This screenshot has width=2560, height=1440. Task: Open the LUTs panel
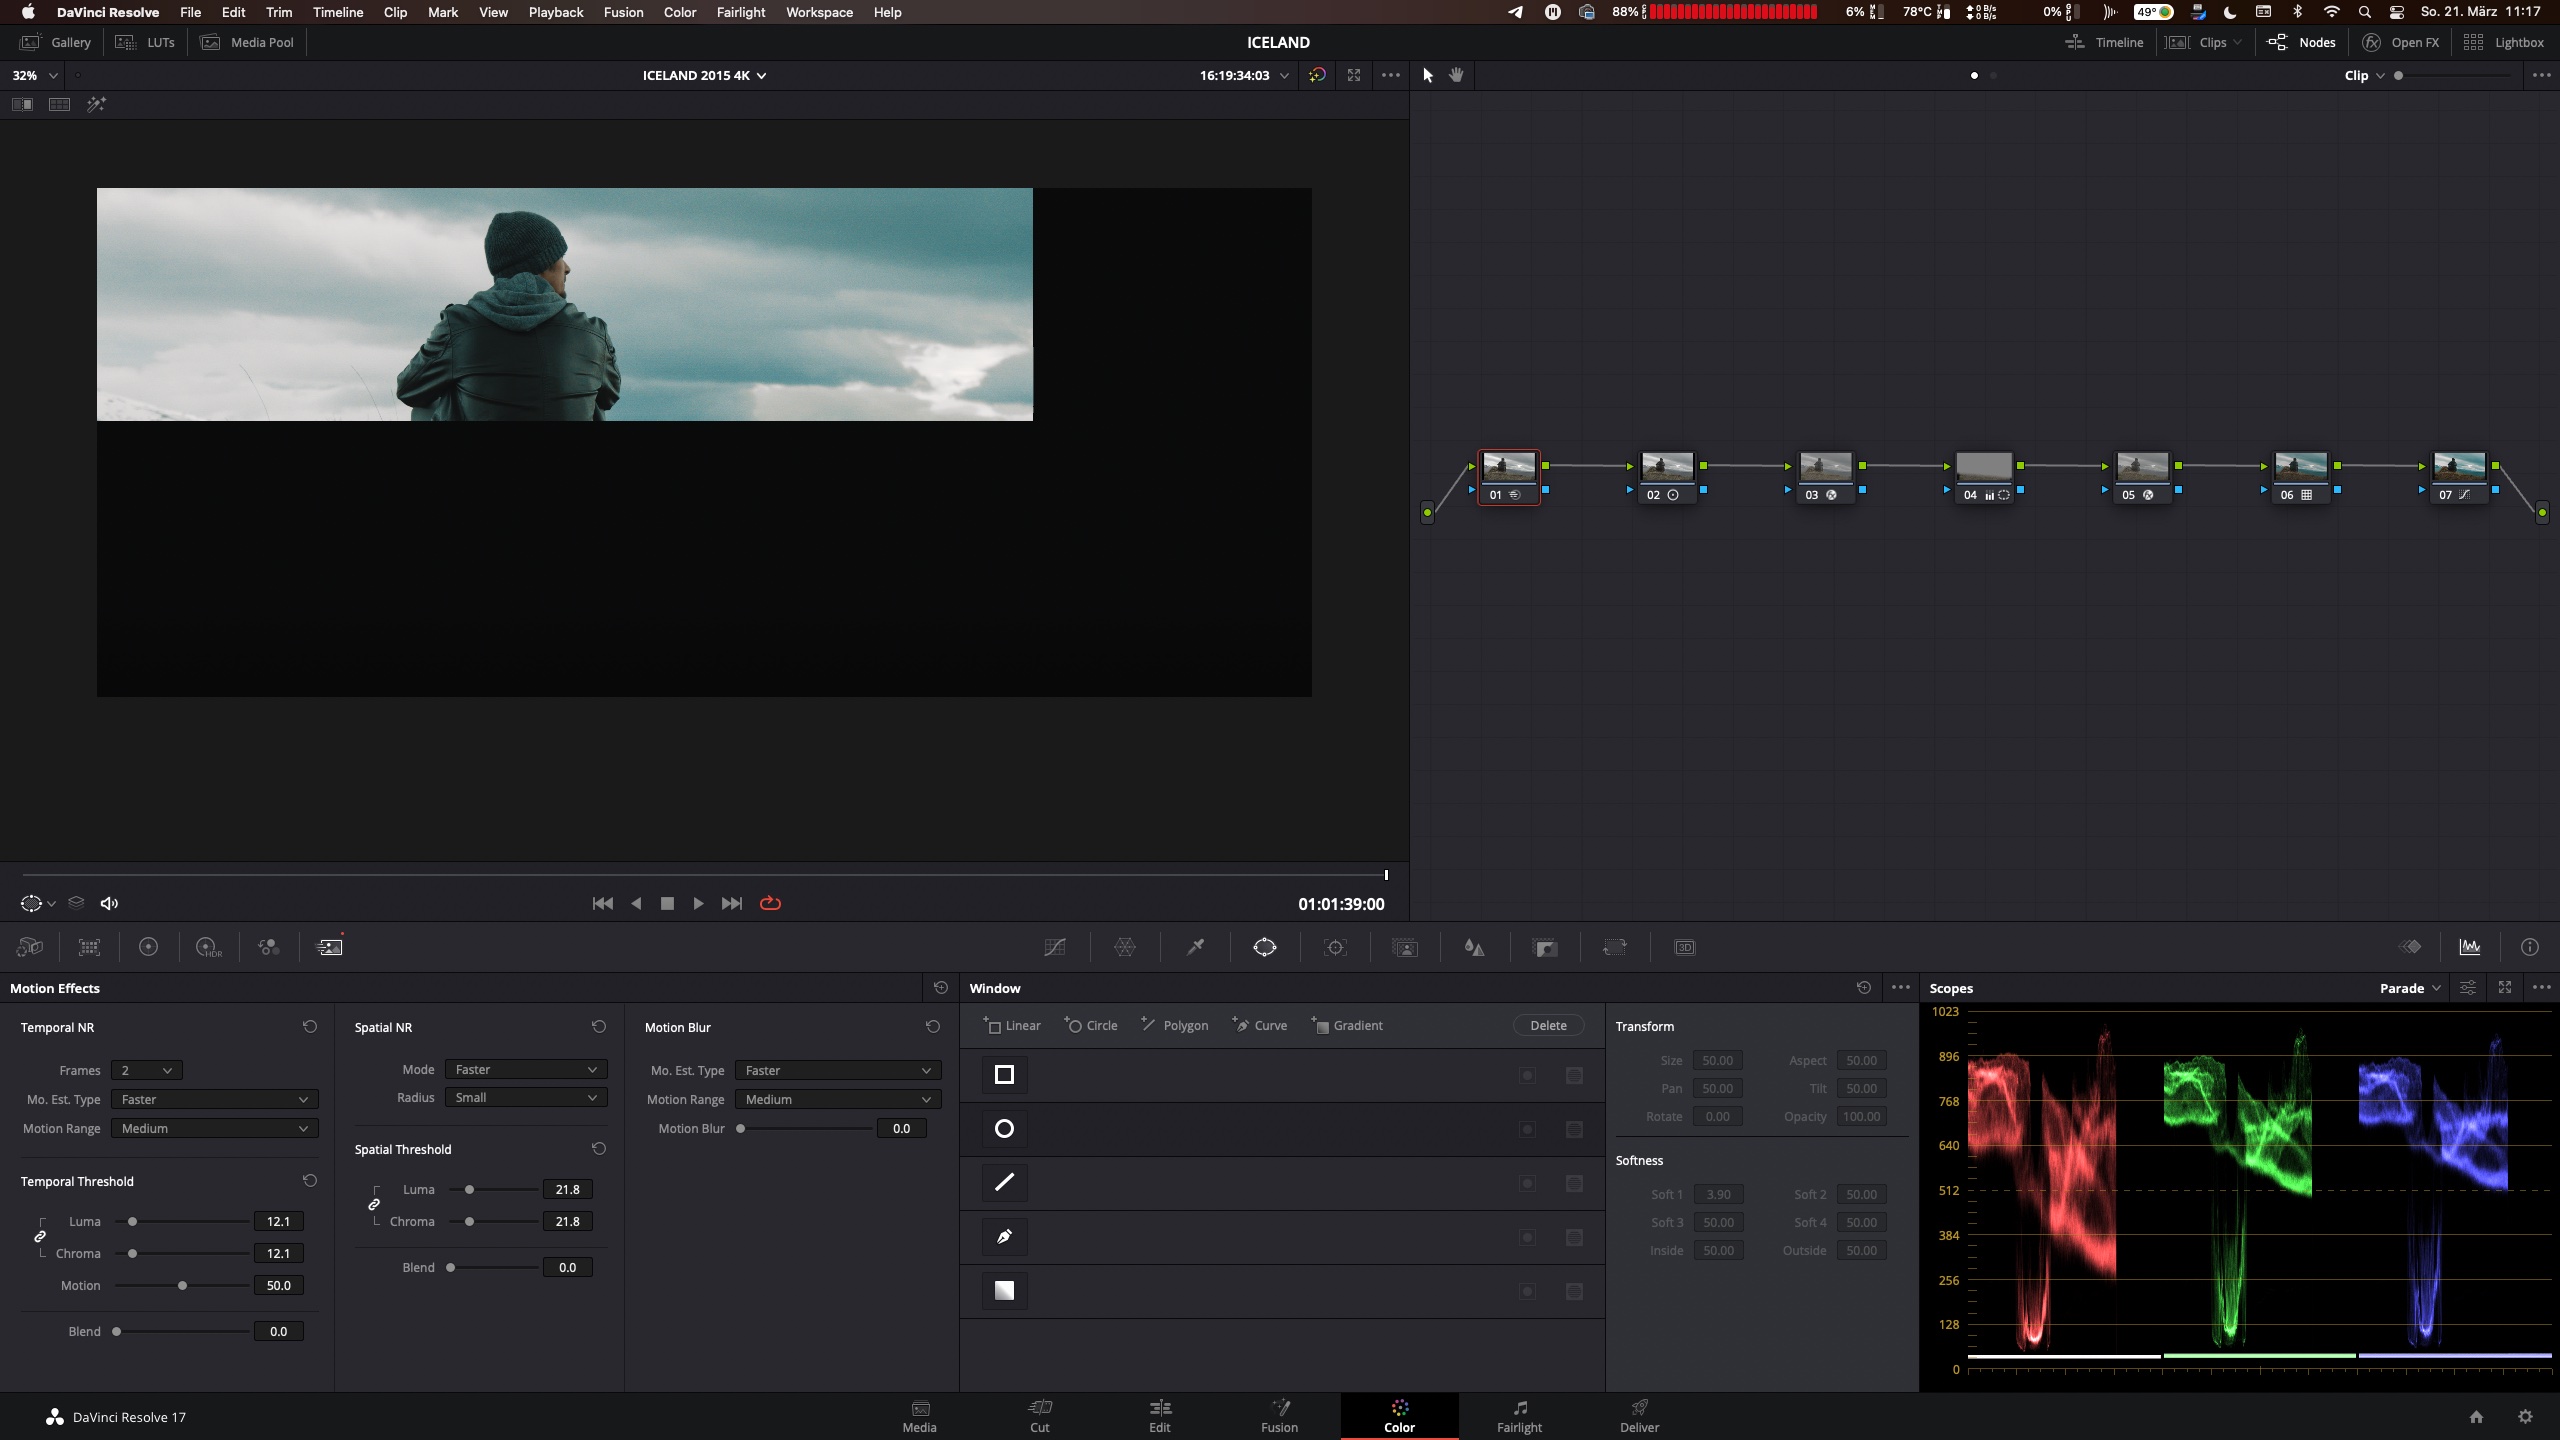pos(145,42)
